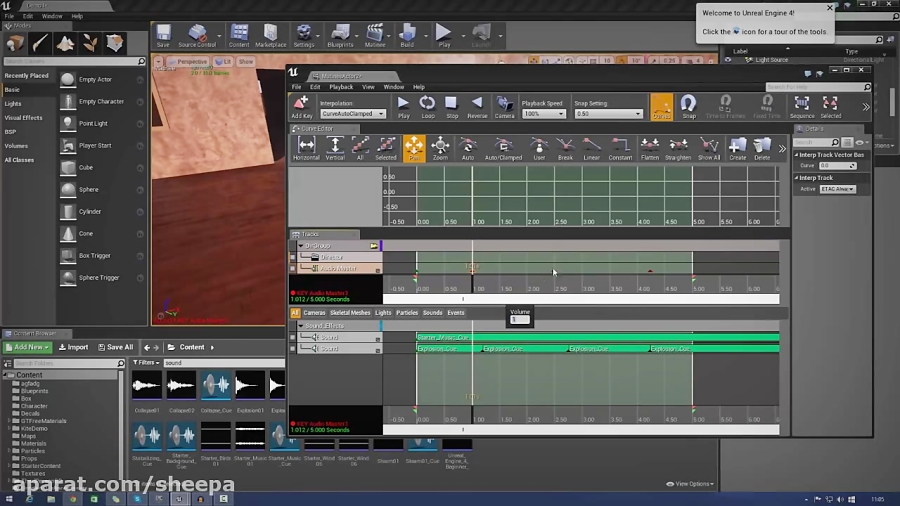Click Import in Content Browser
Screen dimensions: 900x506
click(73, 347)
